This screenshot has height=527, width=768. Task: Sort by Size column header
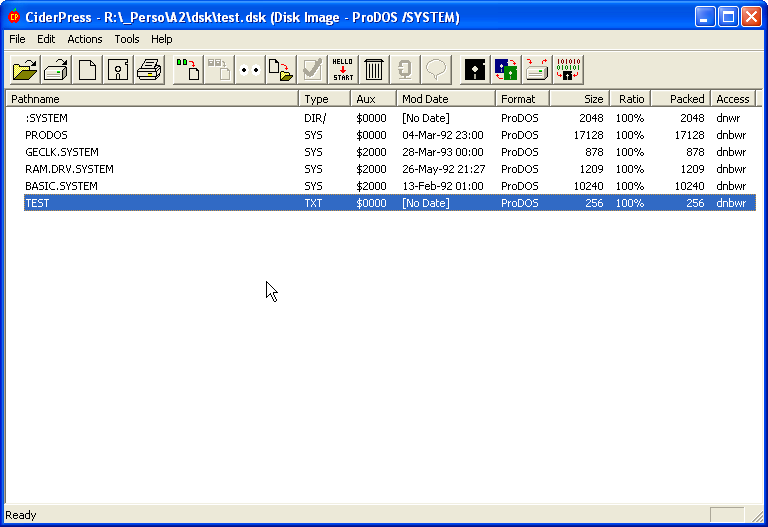pyautogui.click(x=580, y=99)
